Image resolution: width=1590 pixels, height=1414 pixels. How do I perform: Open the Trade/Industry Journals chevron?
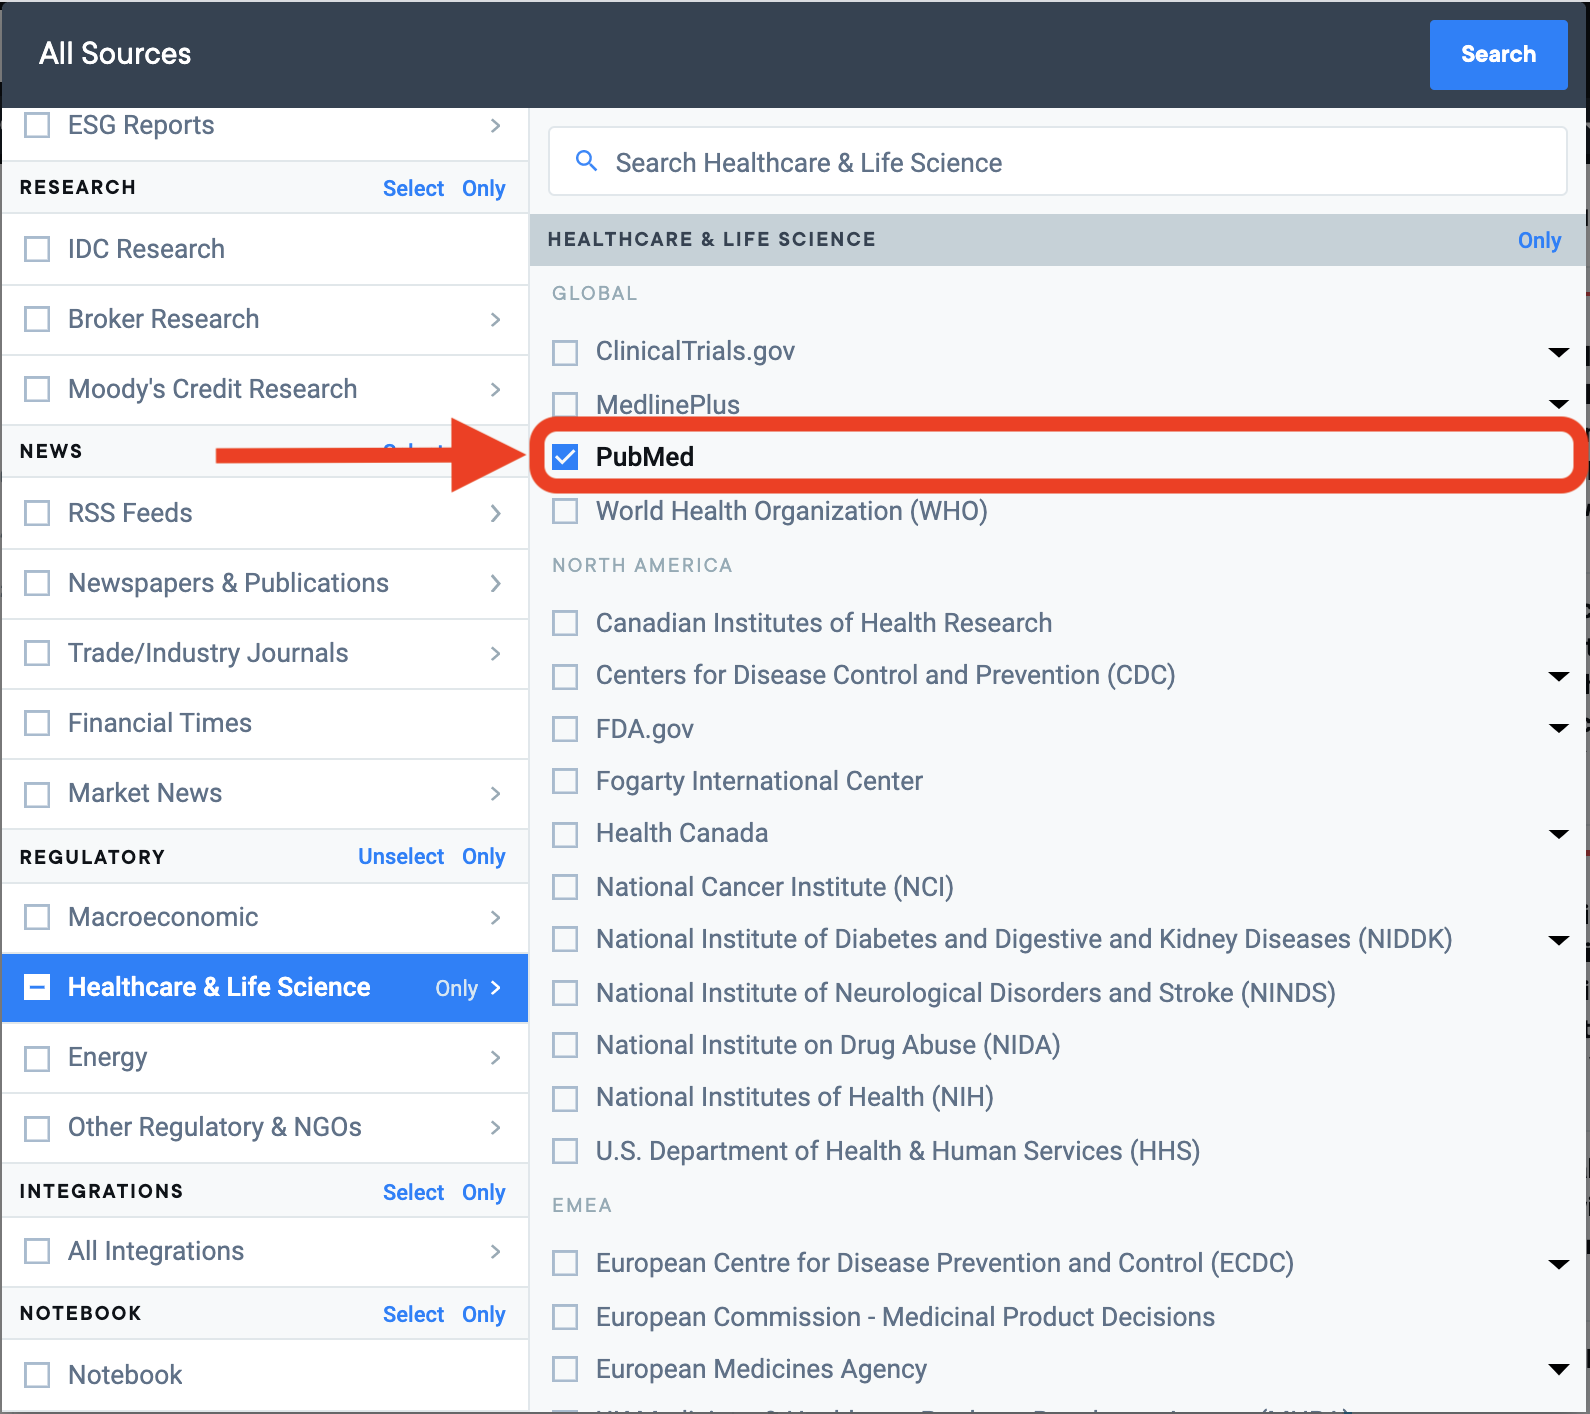496,653
